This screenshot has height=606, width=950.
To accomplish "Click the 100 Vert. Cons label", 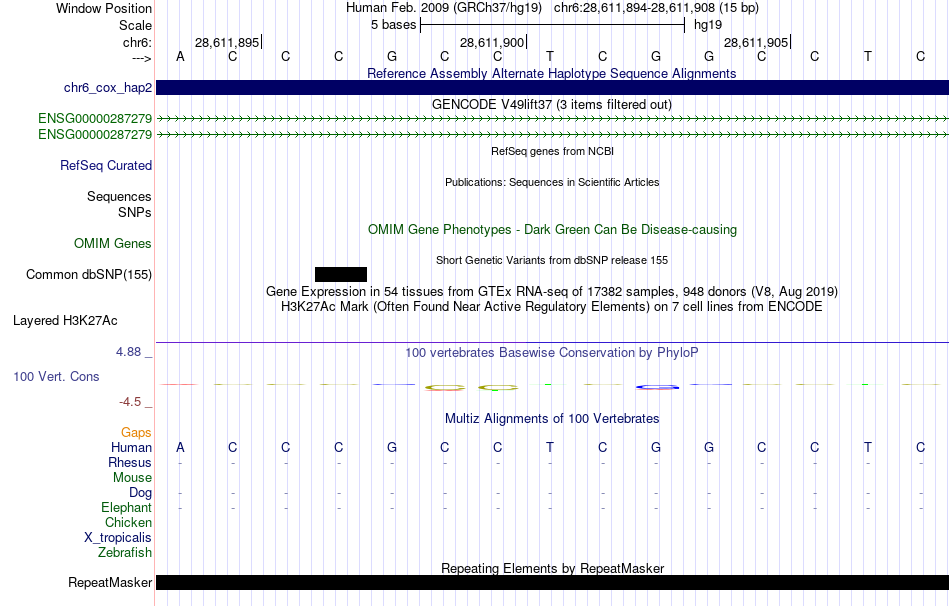I will 56,376.
